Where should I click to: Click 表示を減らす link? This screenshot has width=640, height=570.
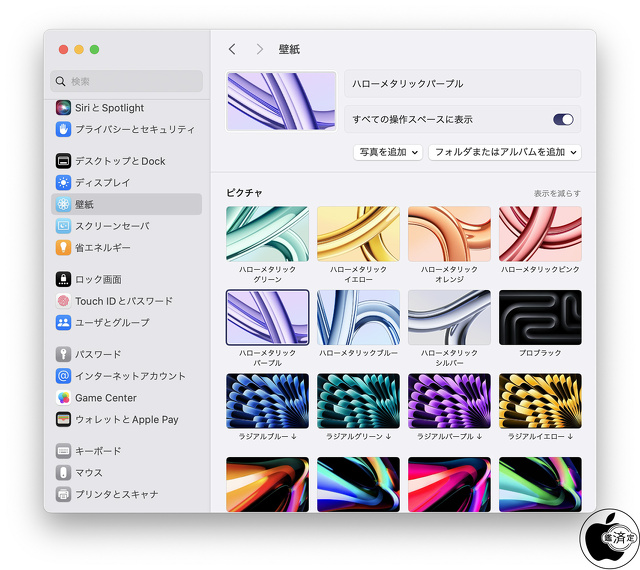point(557,193)
